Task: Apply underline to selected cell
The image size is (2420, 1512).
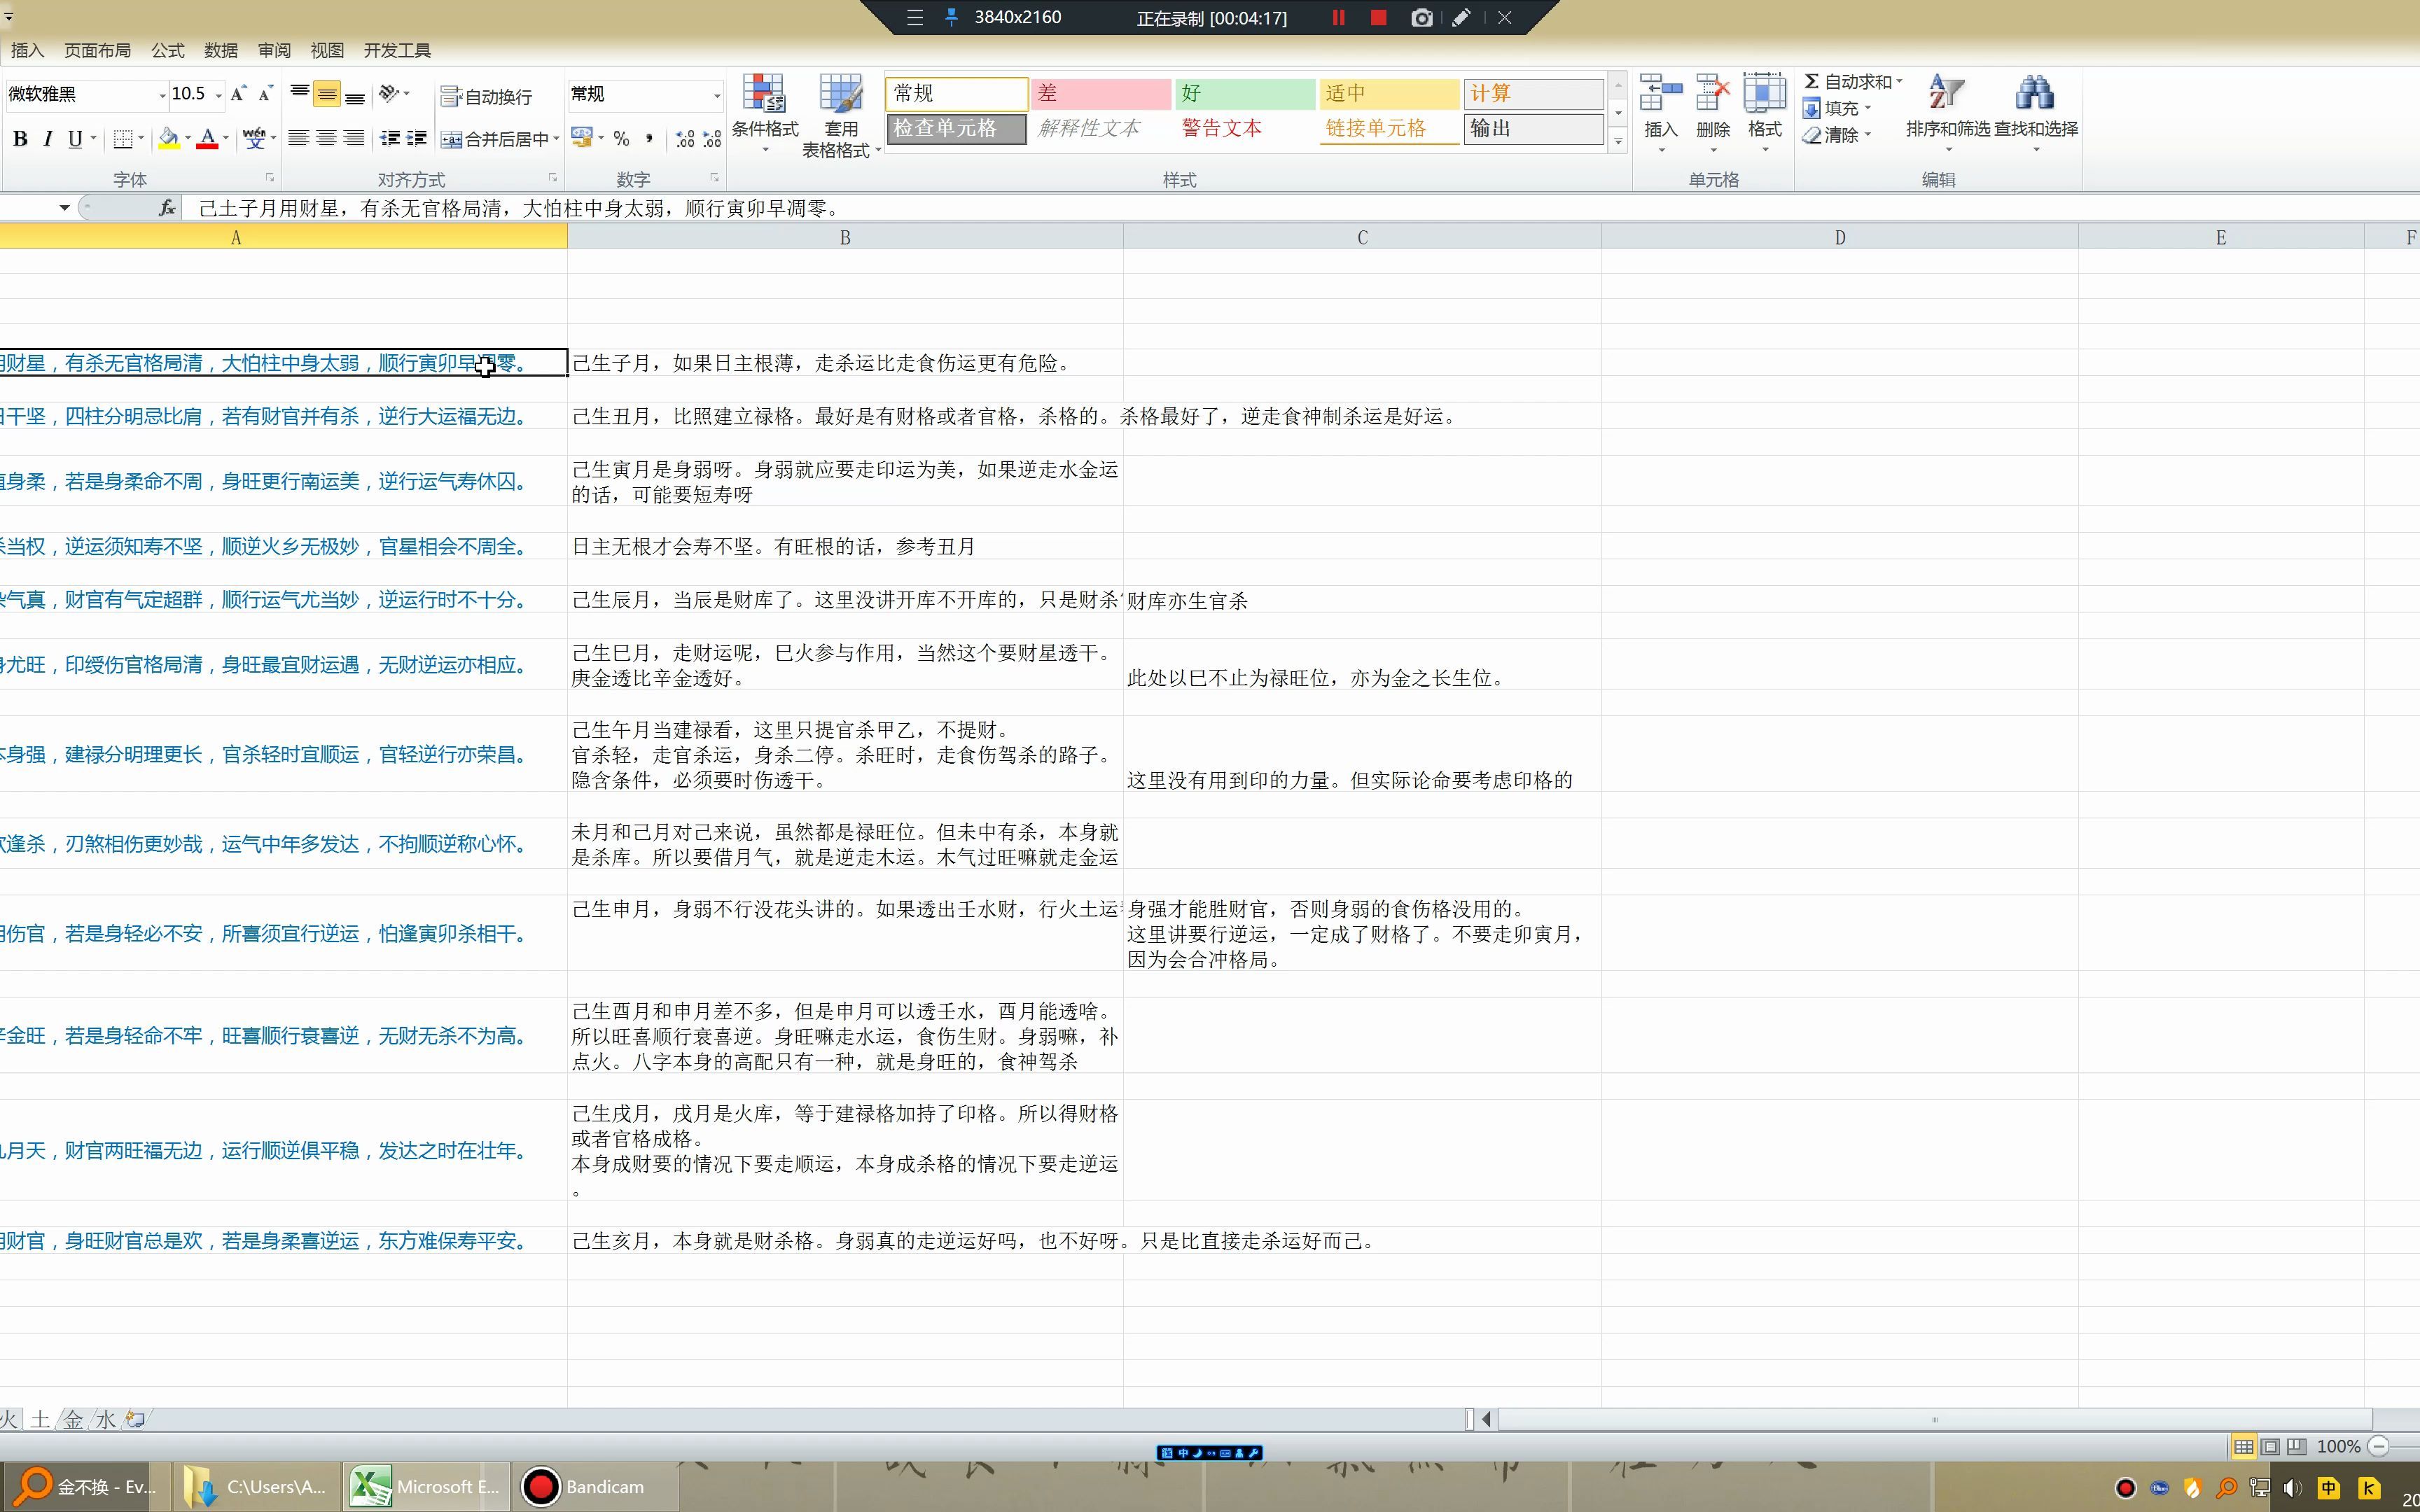Action: pyautogui.click(x=75, y=139)
